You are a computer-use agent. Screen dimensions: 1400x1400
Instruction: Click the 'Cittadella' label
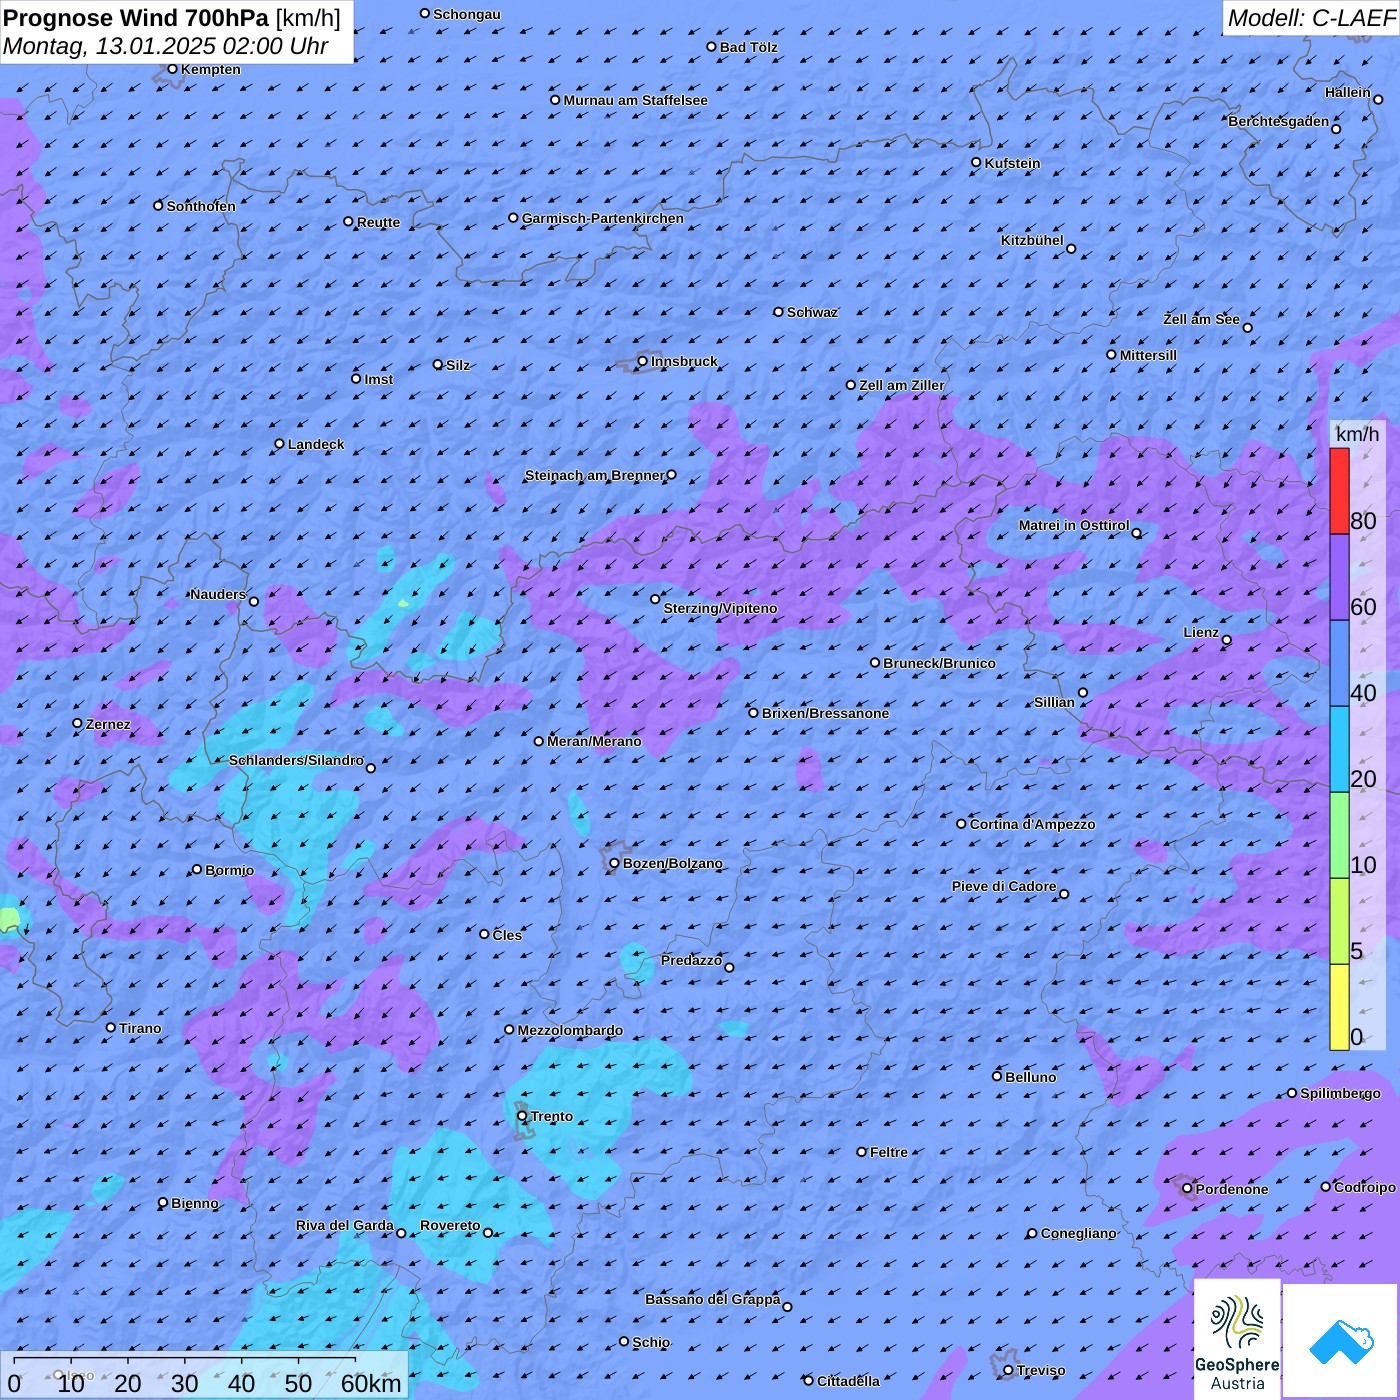click(848, 1381)
